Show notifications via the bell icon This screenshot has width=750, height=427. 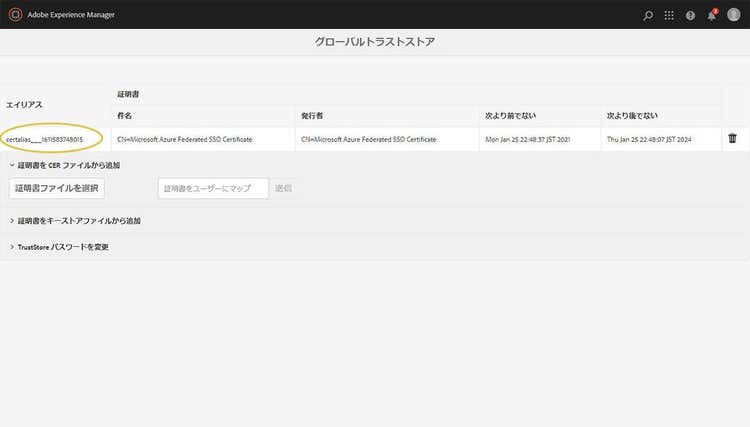pos(711,15)
